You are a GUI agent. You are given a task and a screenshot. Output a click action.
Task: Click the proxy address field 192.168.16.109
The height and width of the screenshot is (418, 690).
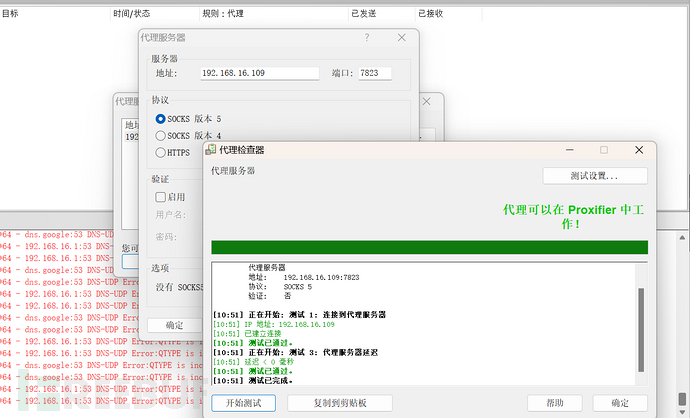click(260, 73)
